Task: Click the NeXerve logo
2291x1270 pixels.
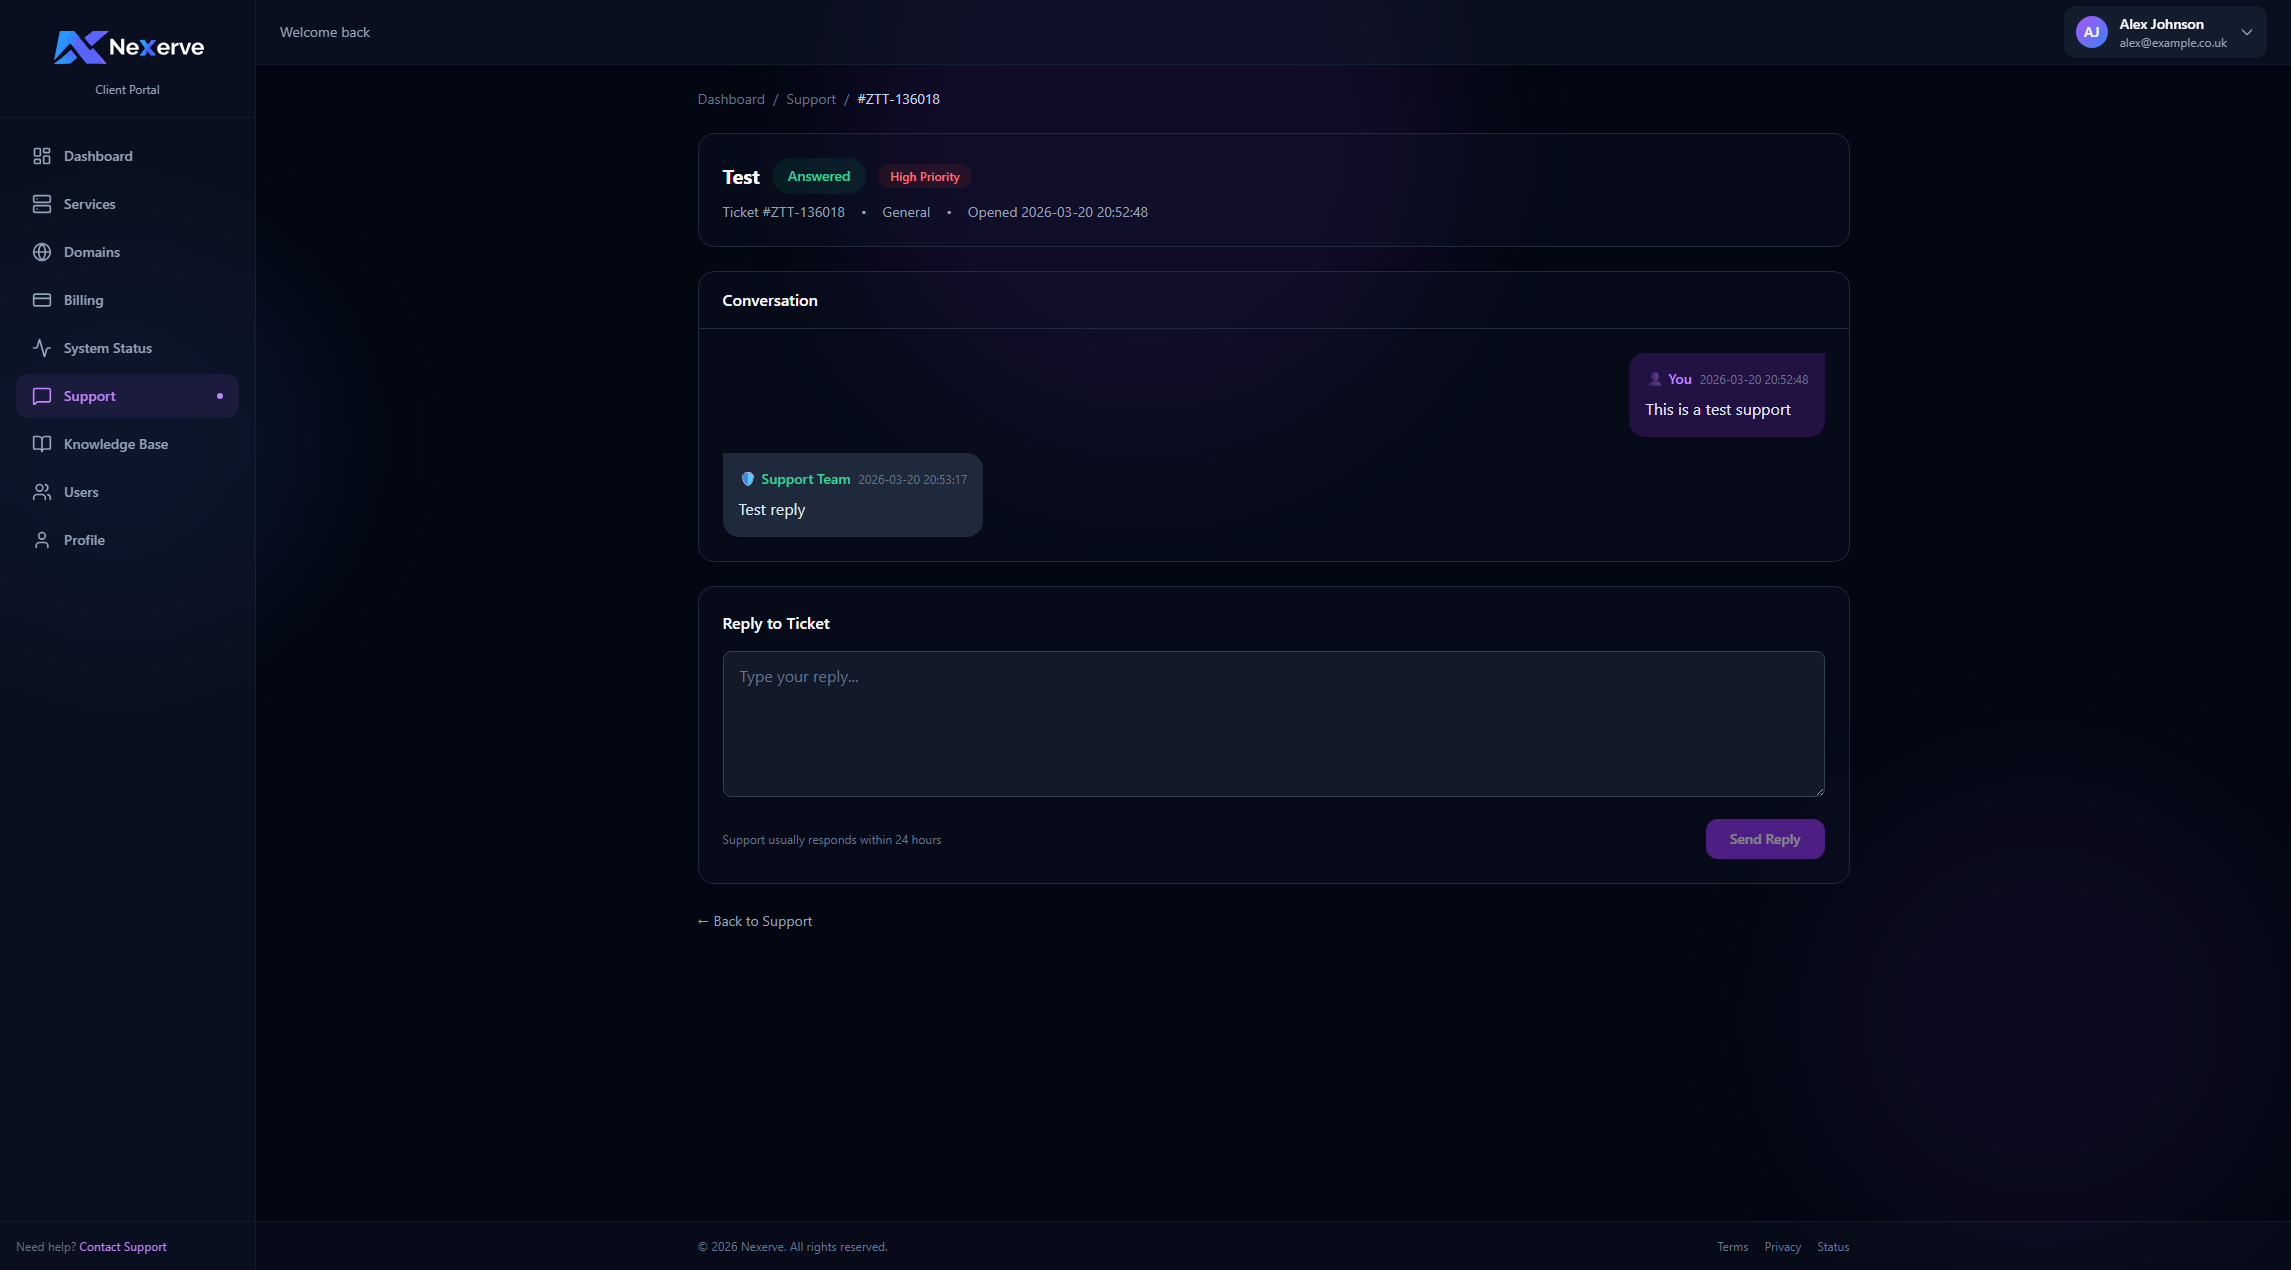Action: tap(128, 46)
